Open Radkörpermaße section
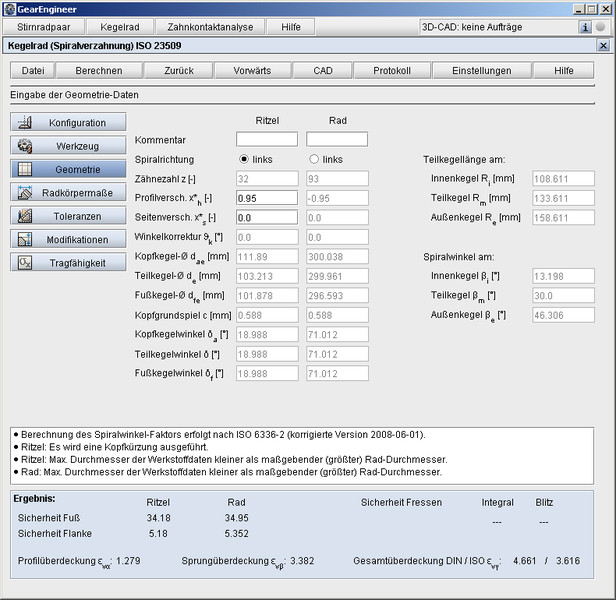 69,192
